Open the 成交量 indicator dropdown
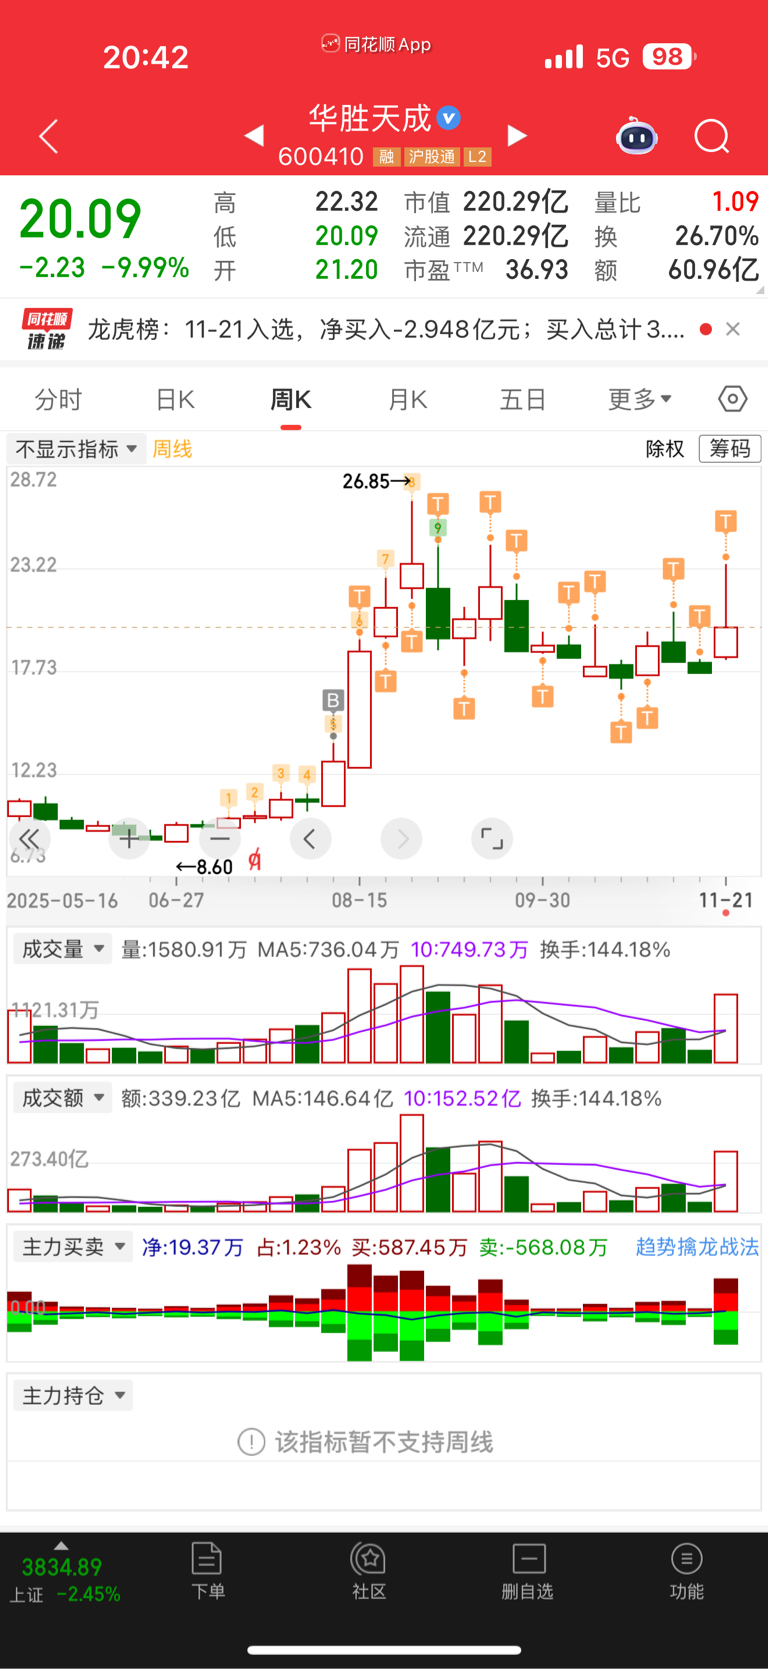This screenshot has height=1669, width=768. [64, 949]
